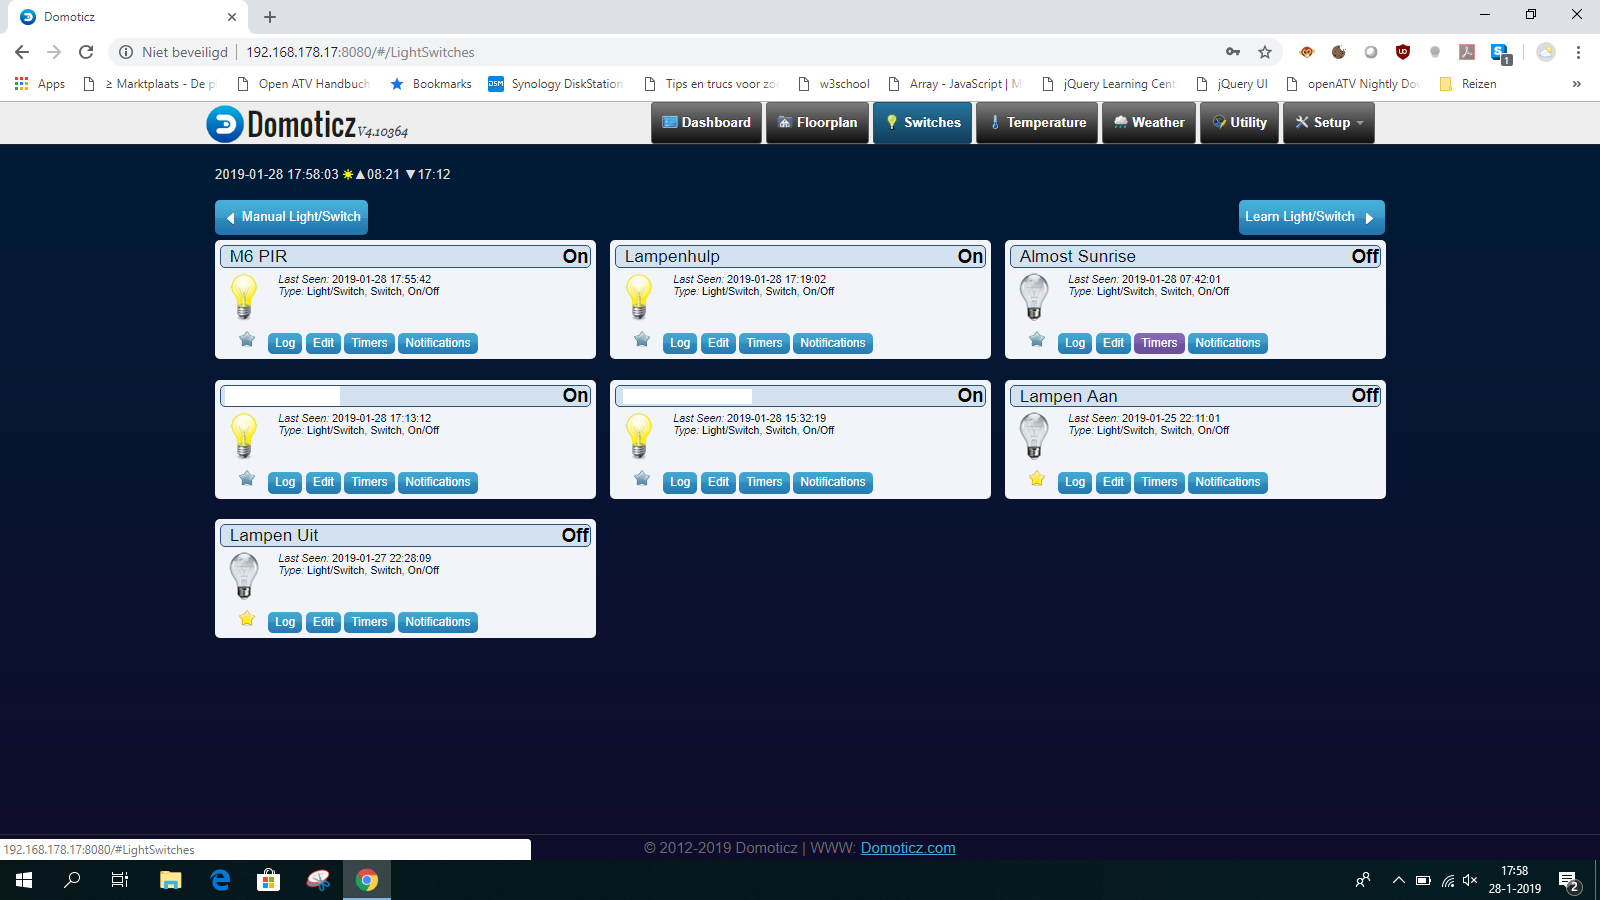Open the jQuery UI bookmark
Viewport: 1600px width, 900px height.
click(x=1232, y=84)
